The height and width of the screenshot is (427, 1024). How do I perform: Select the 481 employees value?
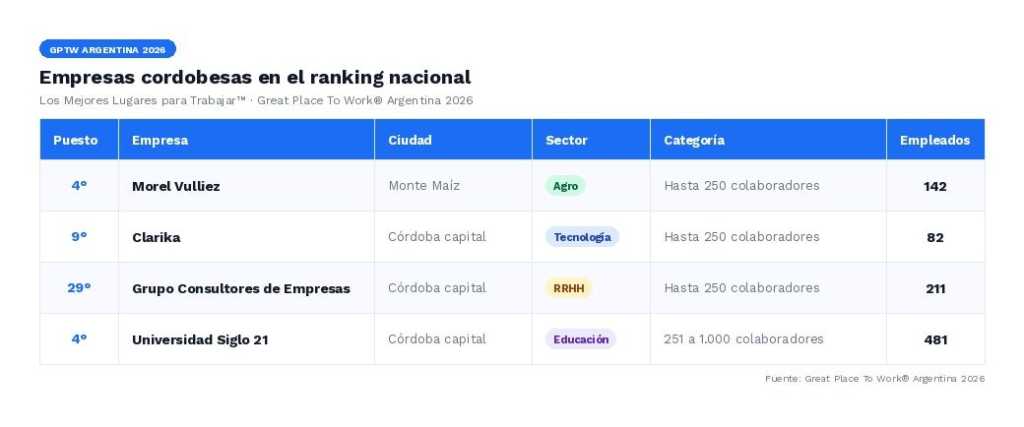(935, 339)
